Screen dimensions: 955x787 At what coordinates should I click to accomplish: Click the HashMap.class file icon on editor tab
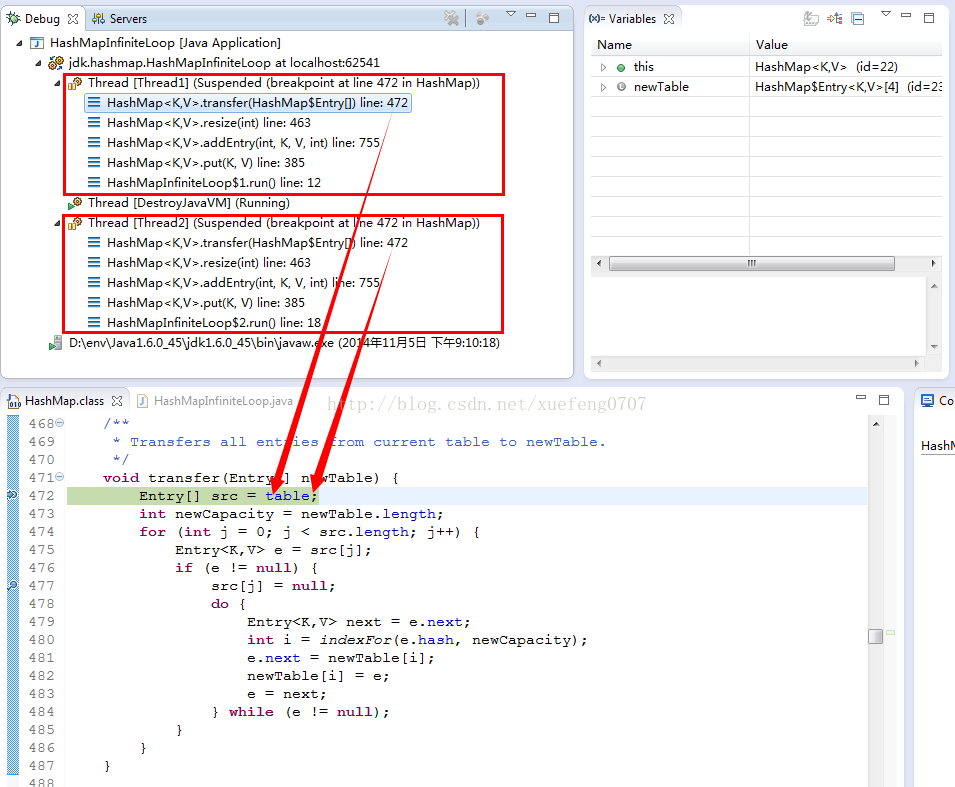pos(13,401)
